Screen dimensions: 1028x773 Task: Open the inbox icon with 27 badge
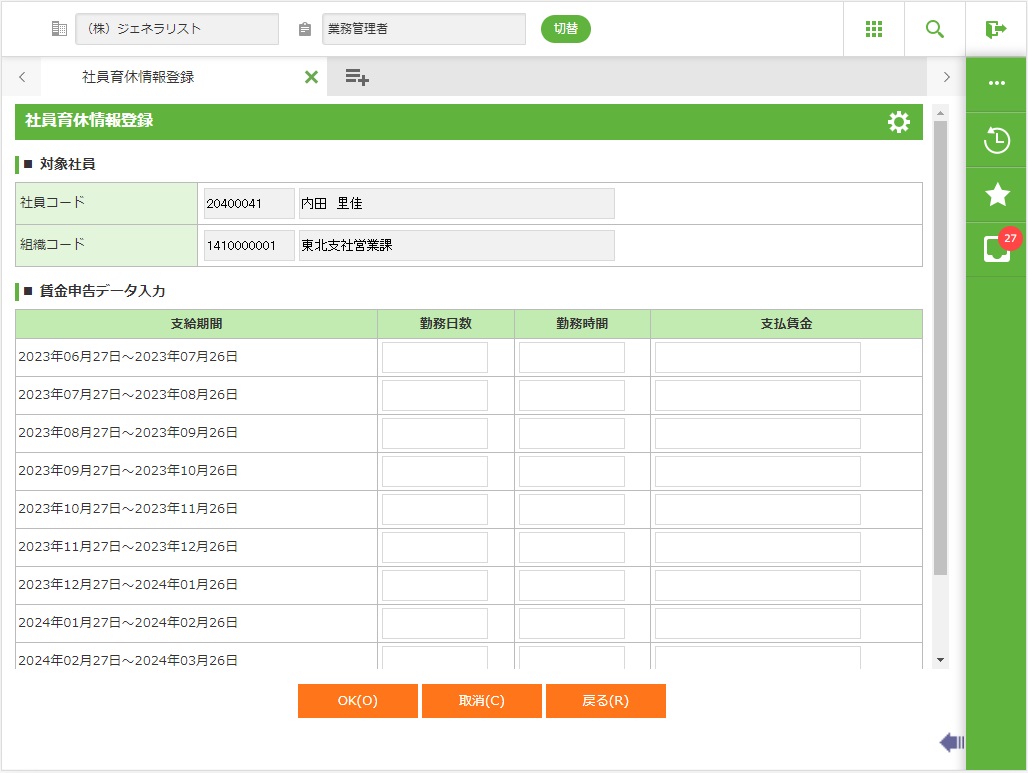[997, 248]
